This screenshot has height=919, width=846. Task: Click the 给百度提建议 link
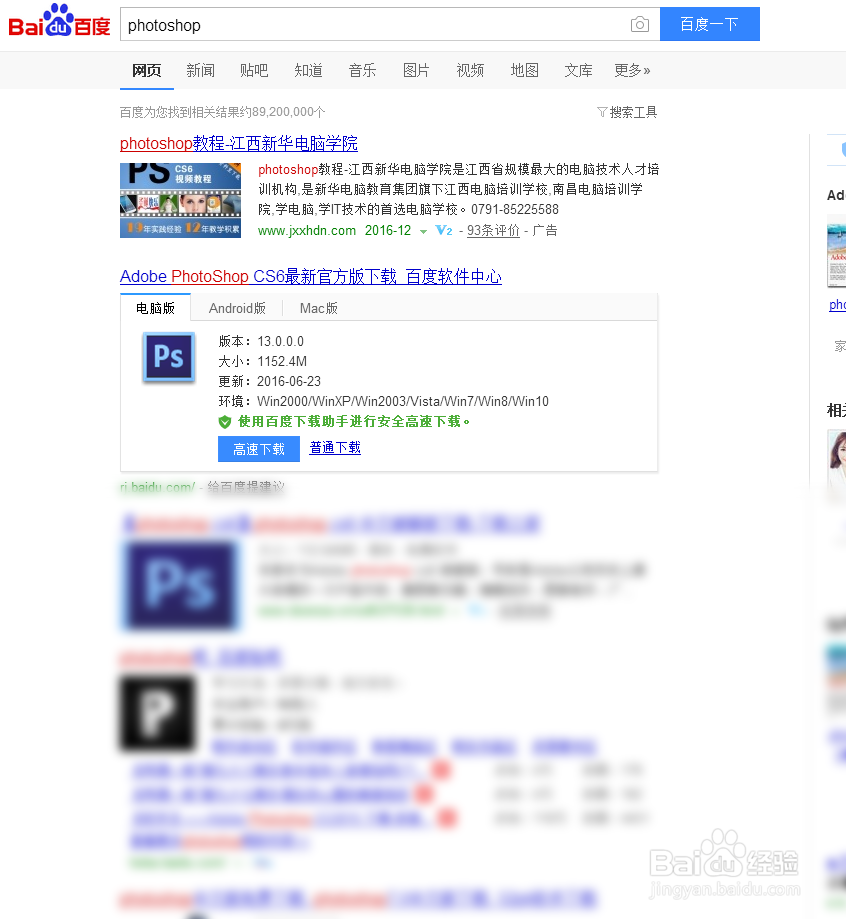pyautogui.click(x=246, y=487)
